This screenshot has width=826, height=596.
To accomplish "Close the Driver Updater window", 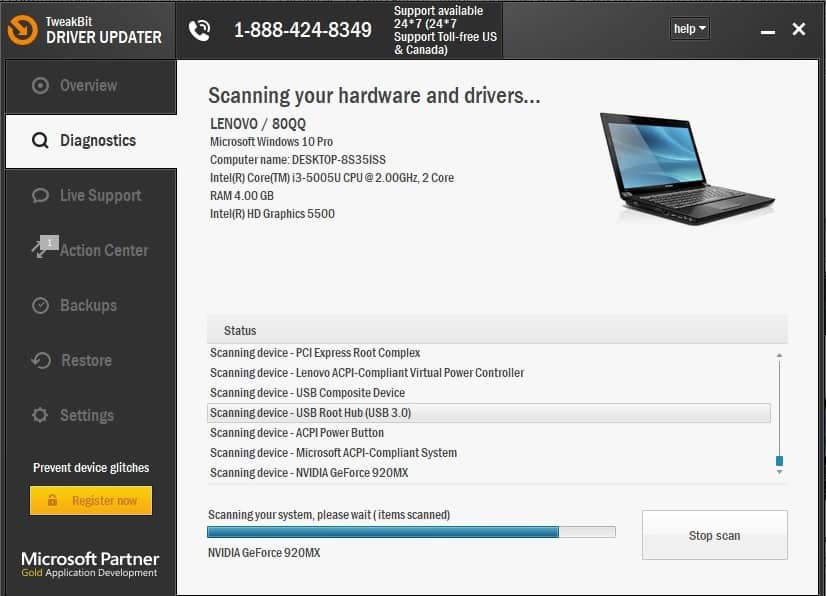I will [x=799, y=29].
